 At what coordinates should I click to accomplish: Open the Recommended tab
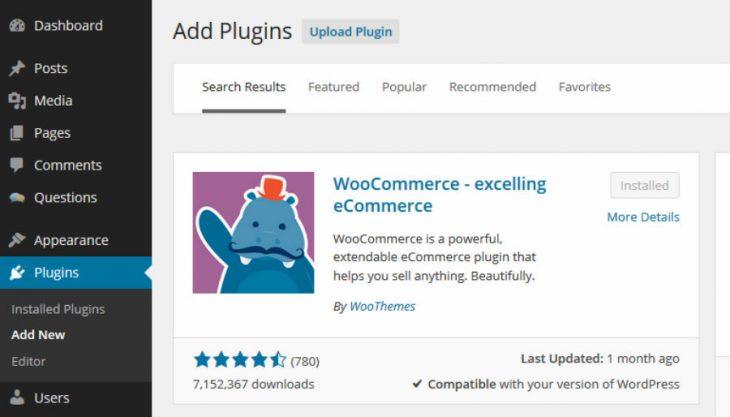pyautogui.click(x=493, y=87)
